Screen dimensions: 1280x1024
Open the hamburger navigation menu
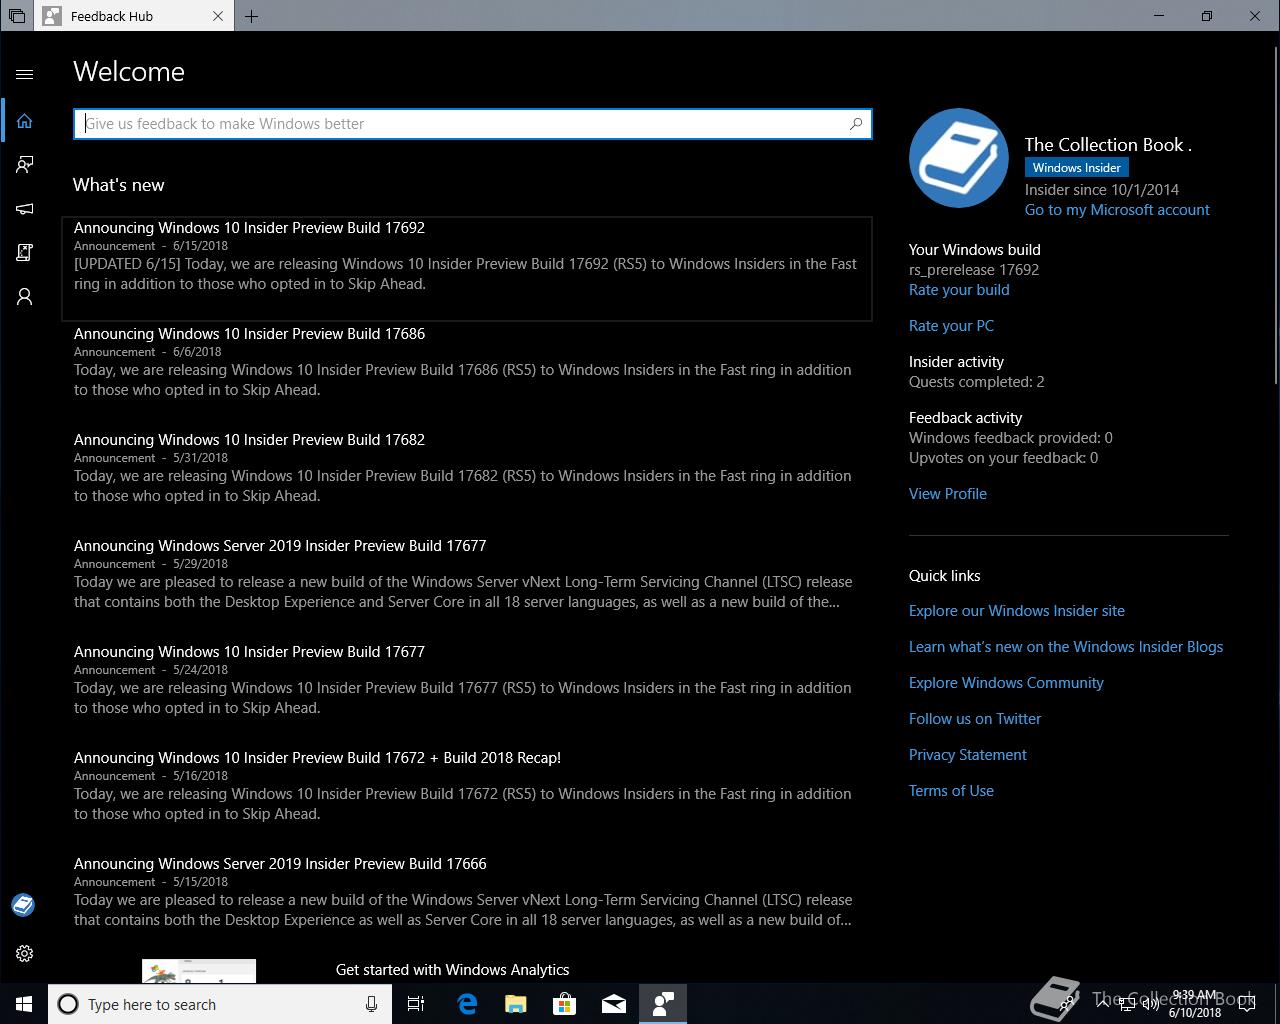[x=25, y=74]
